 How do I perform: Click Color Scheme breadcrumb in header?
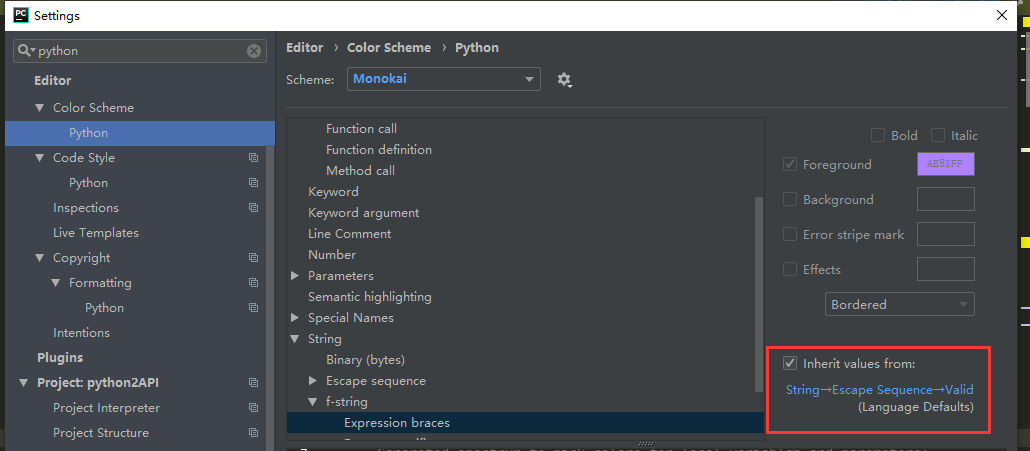pyautogui.click(x=389, y=47)
